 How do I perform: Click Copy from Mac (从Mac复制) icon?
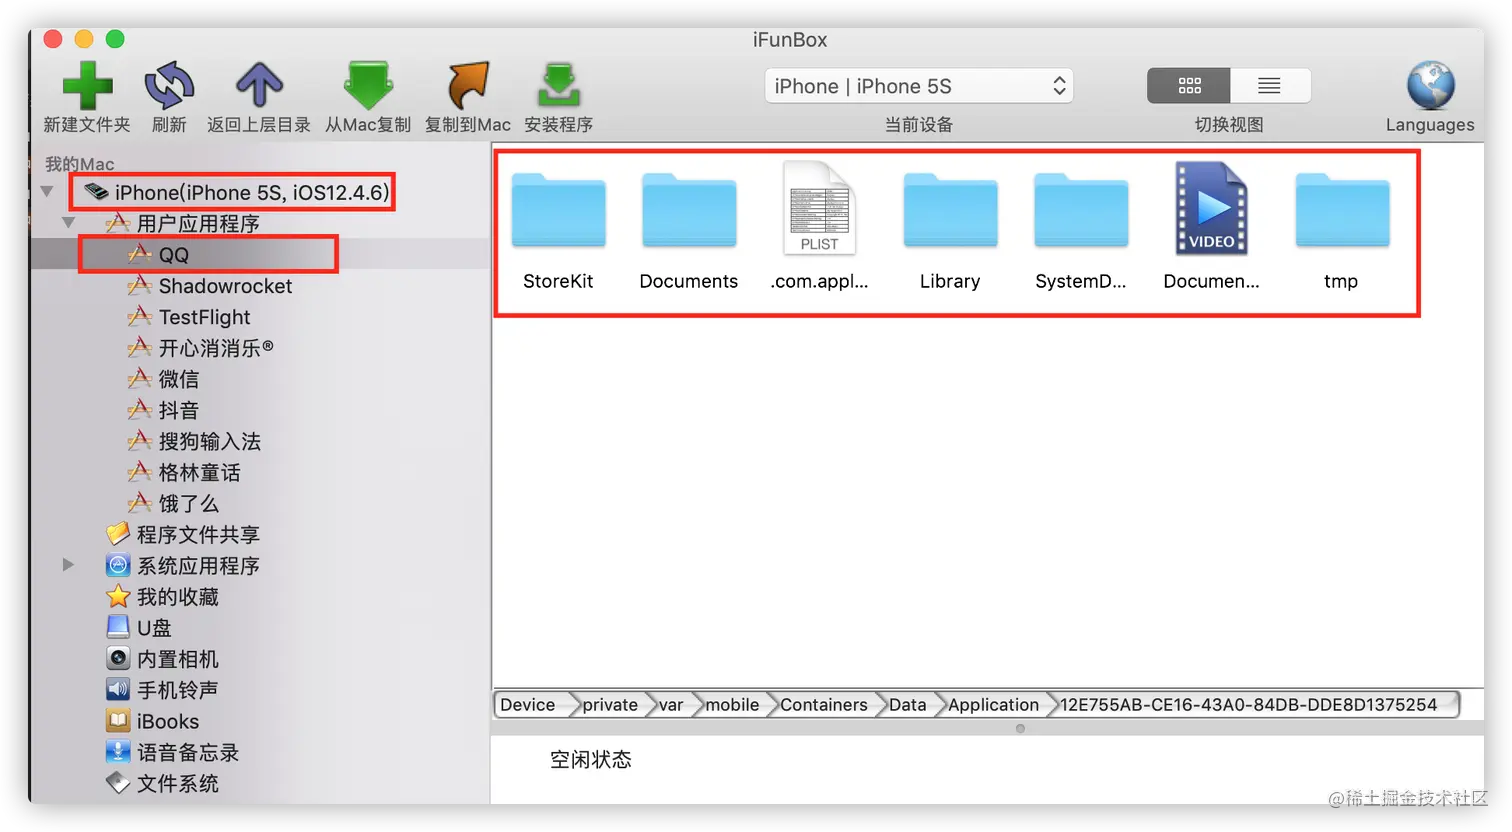[368, 85]
